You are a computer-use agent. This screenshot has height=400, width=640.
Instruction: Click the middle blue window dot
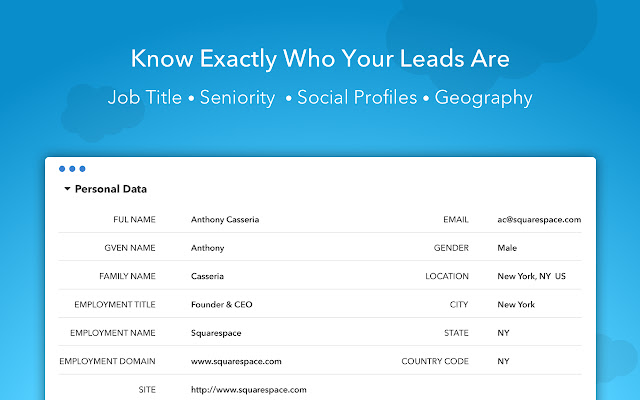click(72, 169)
